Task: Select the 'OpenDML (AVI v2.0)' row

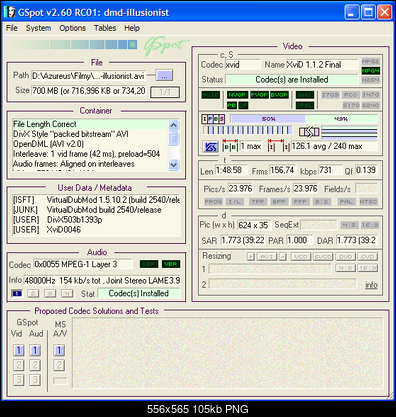Action: 90,144
